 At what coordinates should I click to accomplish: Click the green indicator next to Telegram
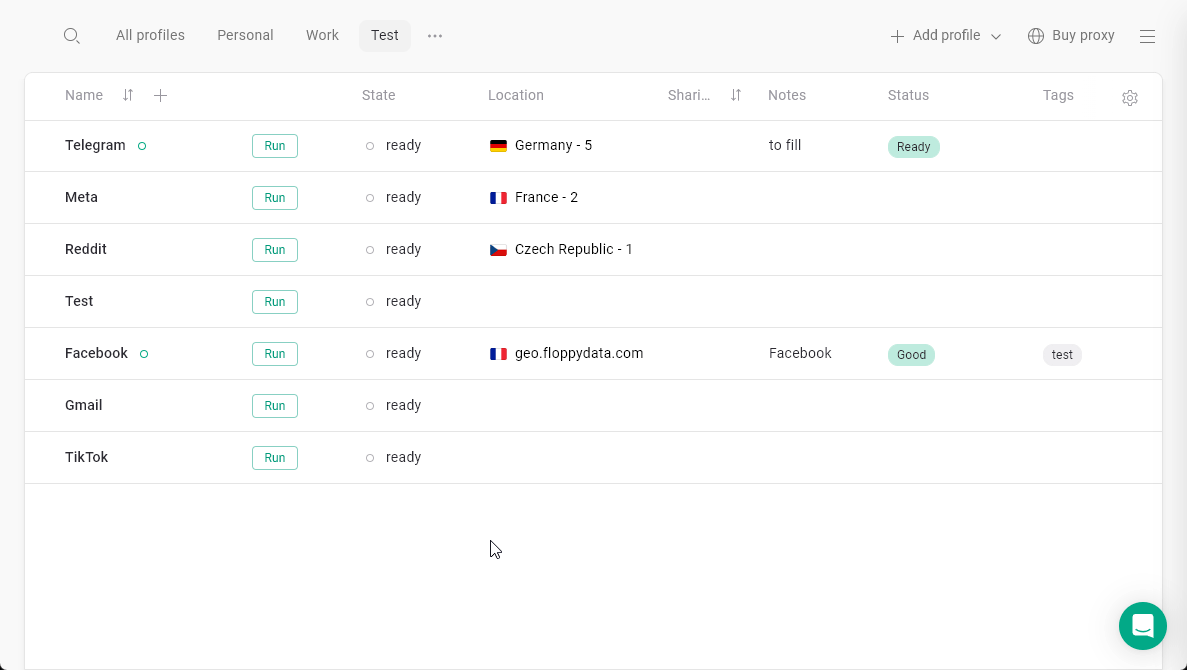pyautogui.click(x=142, y=146)
